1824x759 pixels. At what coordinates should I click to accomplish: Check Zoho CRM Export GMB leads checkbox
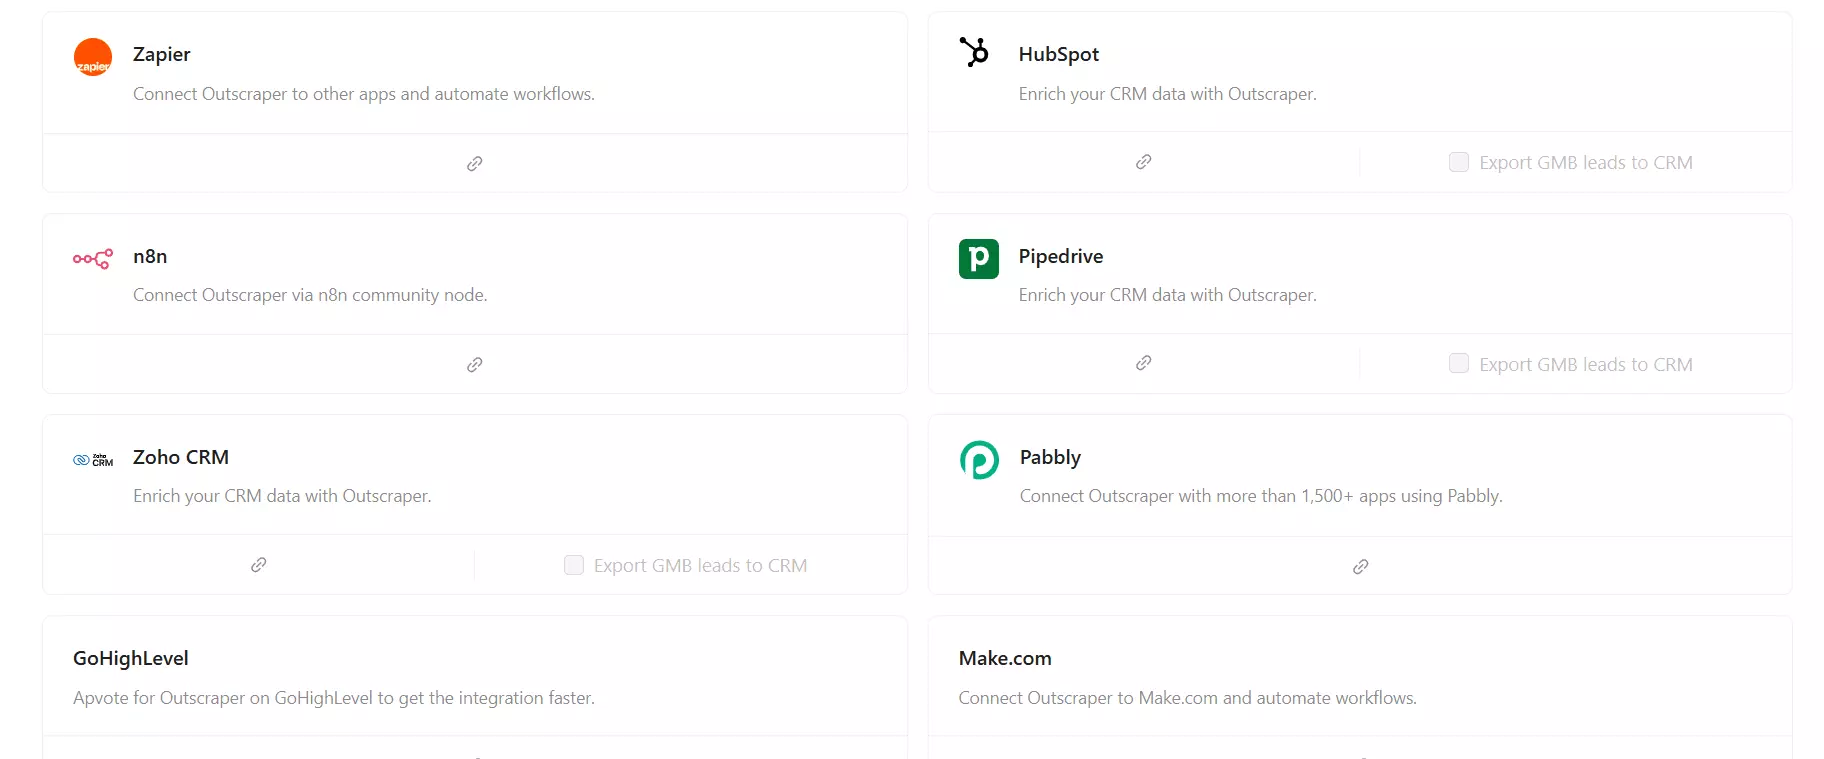574,565
